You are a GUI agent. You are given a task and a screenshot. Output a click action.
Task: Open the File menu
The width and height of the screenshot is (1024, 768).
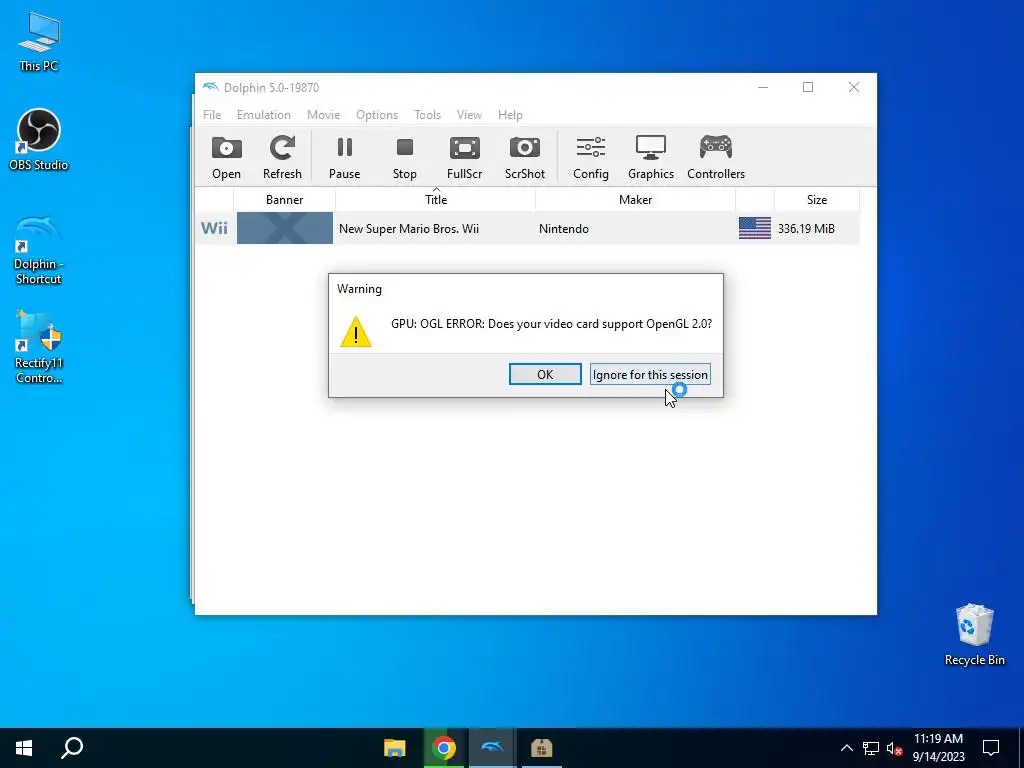tap(212, 115)
